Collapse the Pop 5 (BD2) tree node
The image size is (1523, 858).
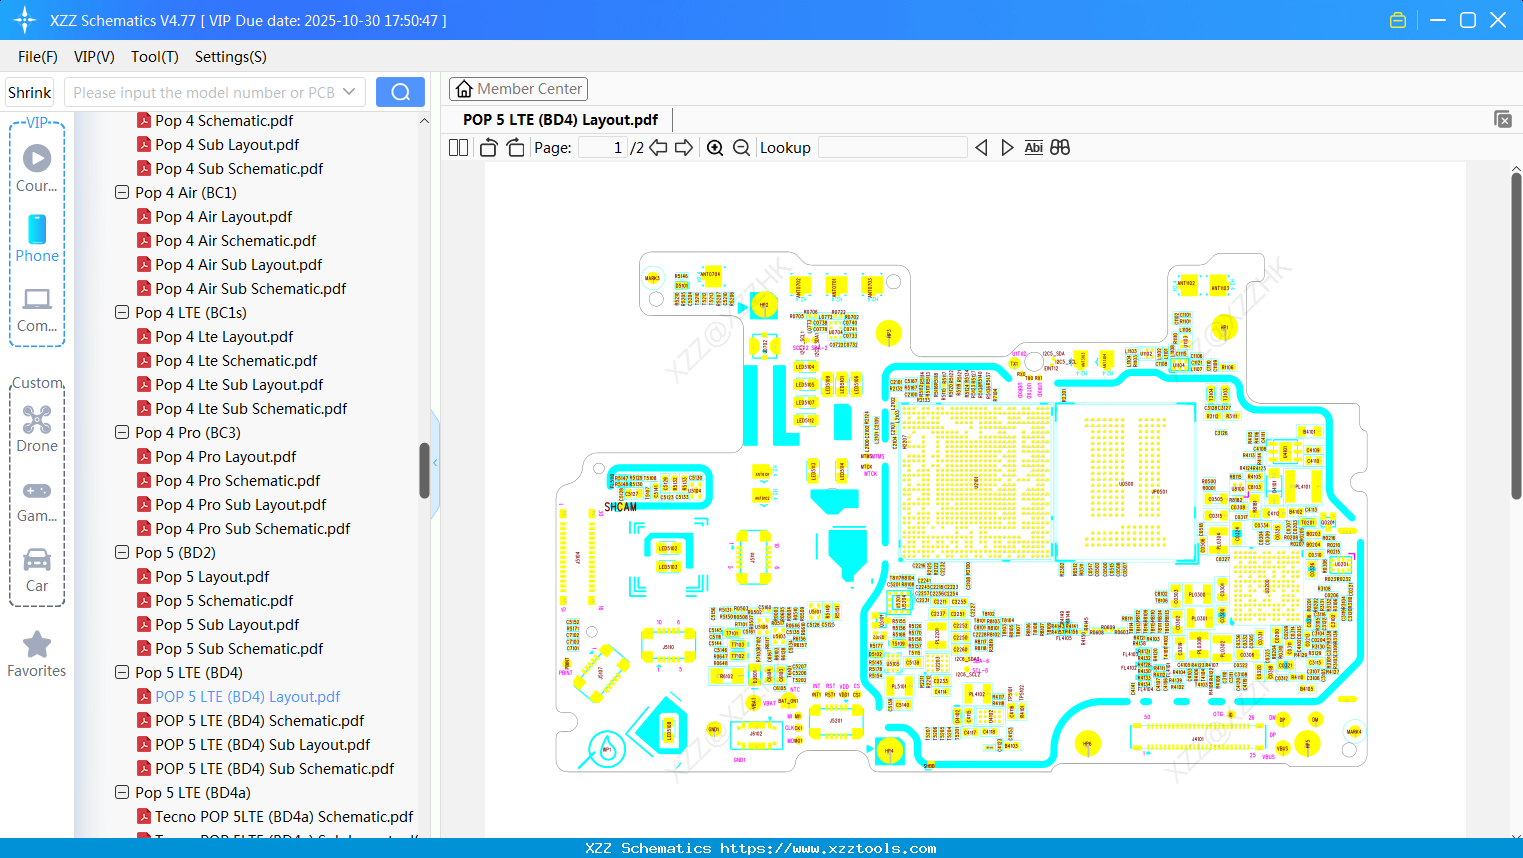click(121, 552)
